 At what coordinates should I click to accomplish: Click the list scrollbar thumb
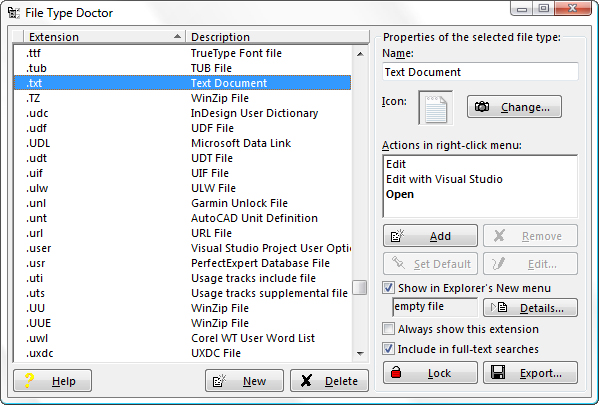[360, 287]
